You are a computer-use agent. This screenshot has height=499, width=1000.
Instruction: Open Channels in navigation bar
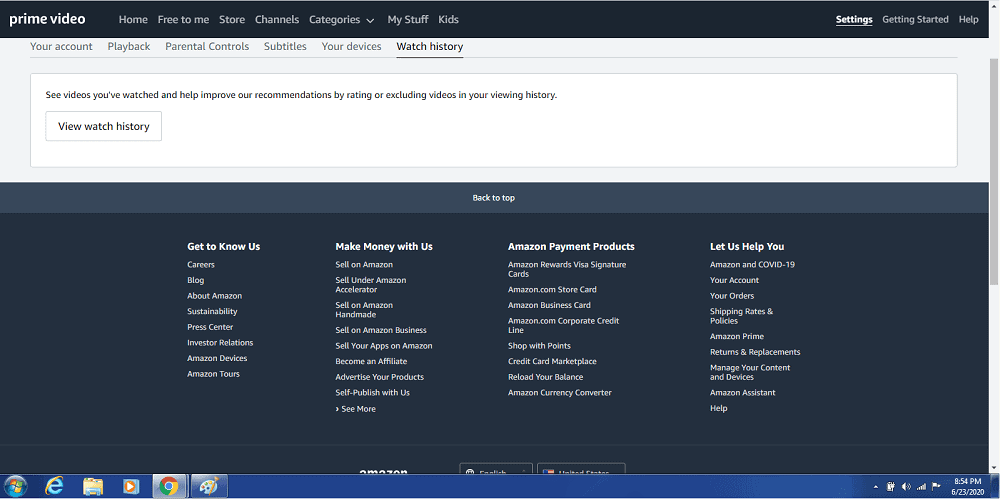tap(277, 20)
